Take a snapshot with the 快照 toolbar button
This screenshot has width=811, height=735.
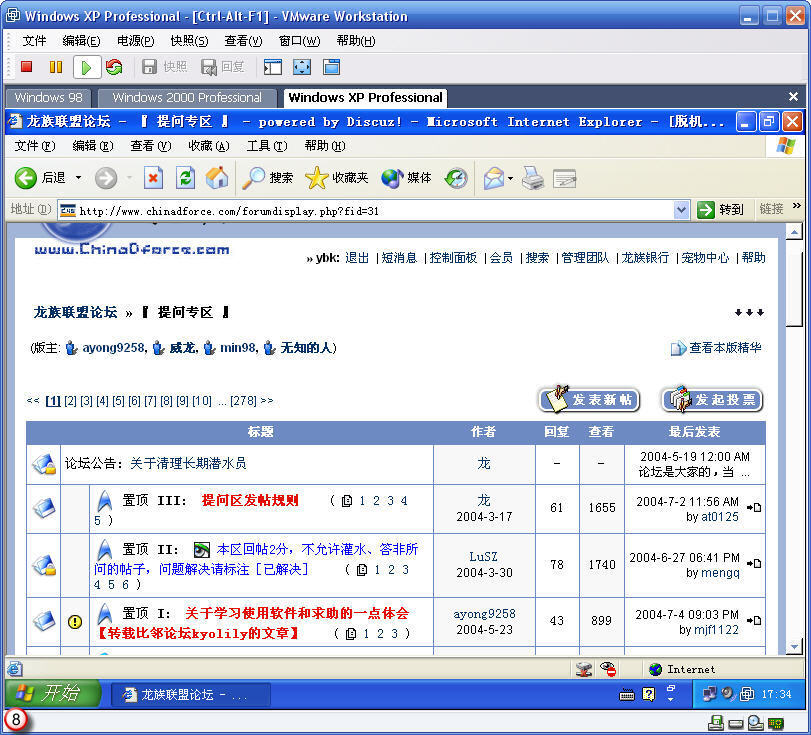click(164, 67)
